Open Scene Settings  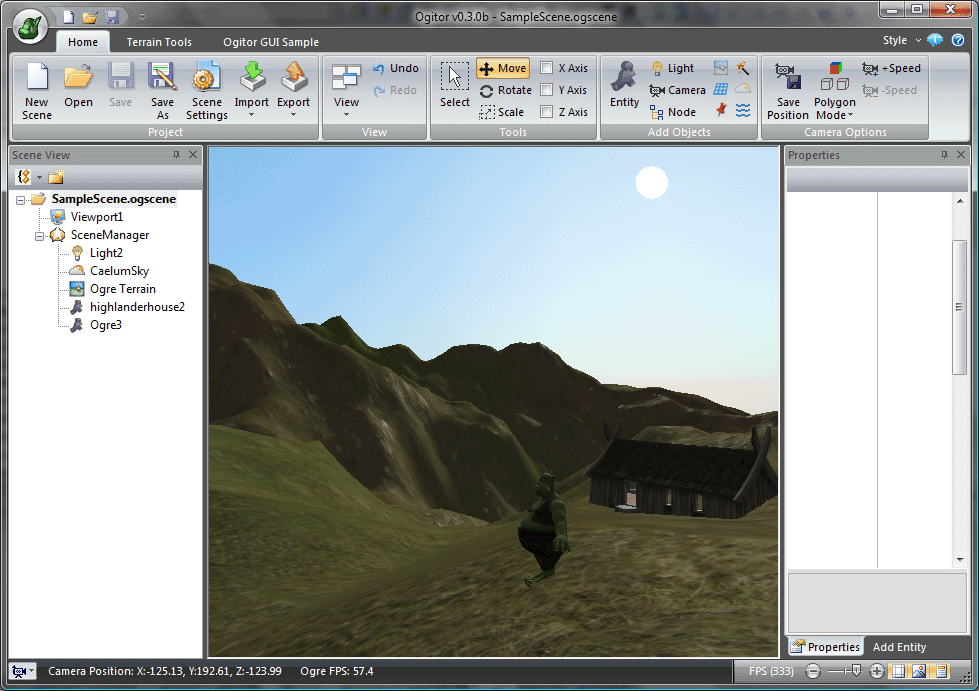pyautogui.click(x=207, y=91)
